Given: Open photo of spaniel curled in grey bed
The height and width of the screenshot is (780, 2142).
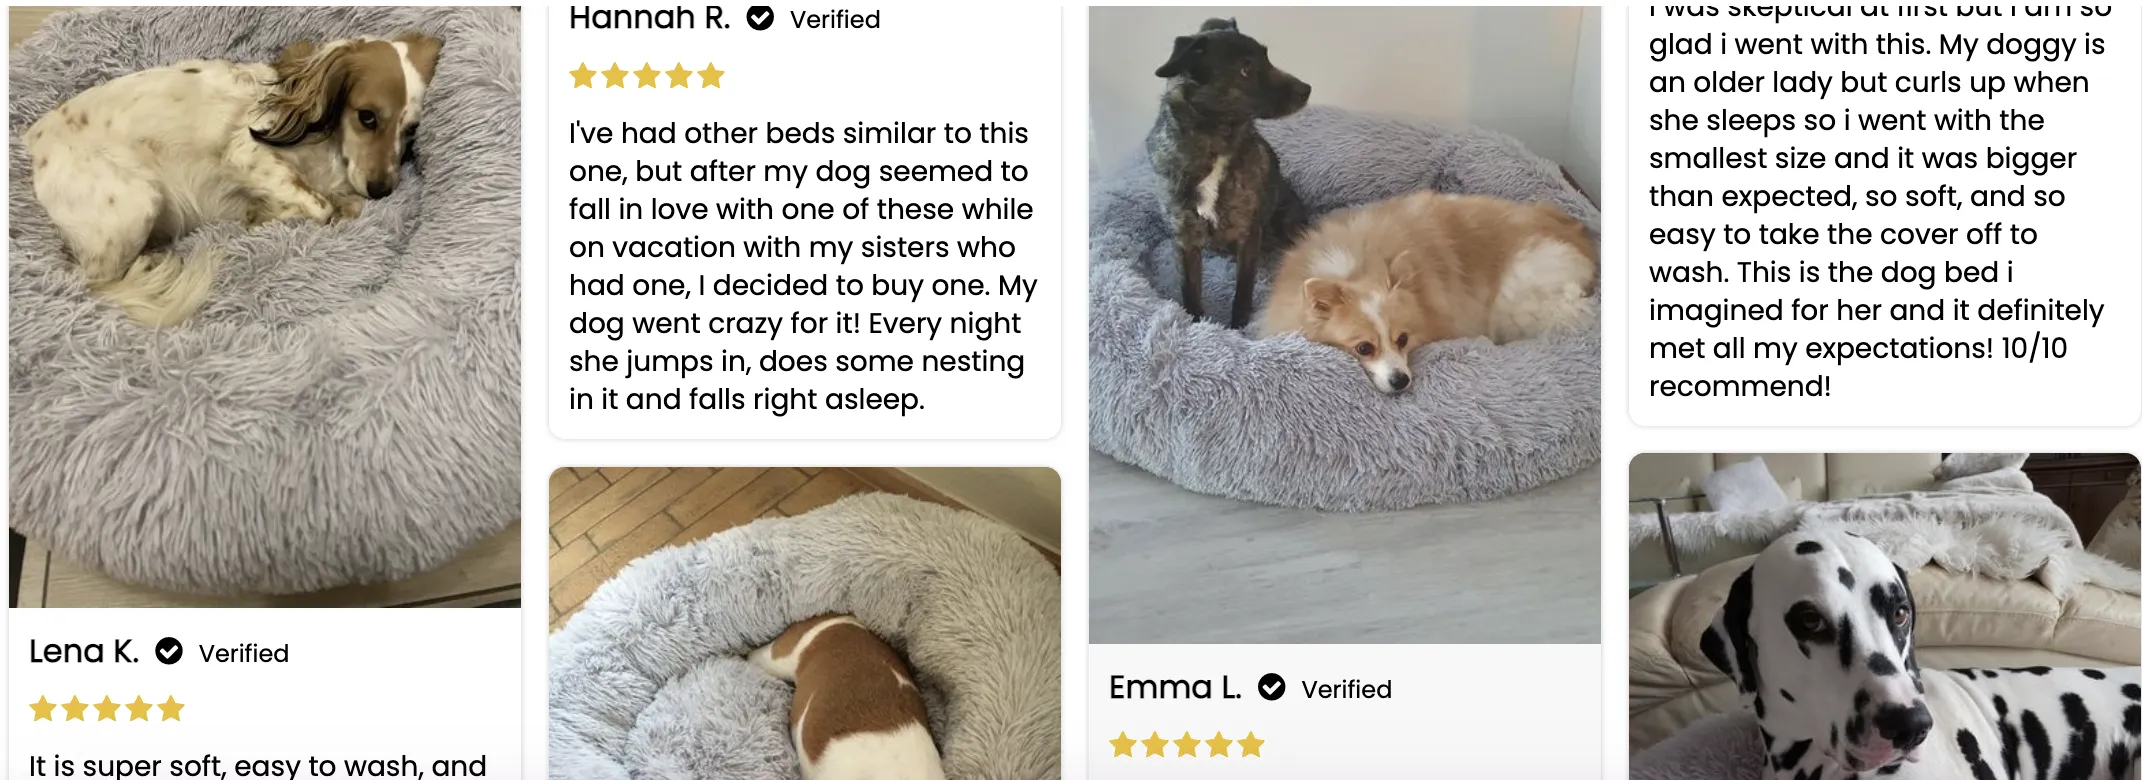Looking at the screenshot, I should pyautogui.click(x=265, y=306).
